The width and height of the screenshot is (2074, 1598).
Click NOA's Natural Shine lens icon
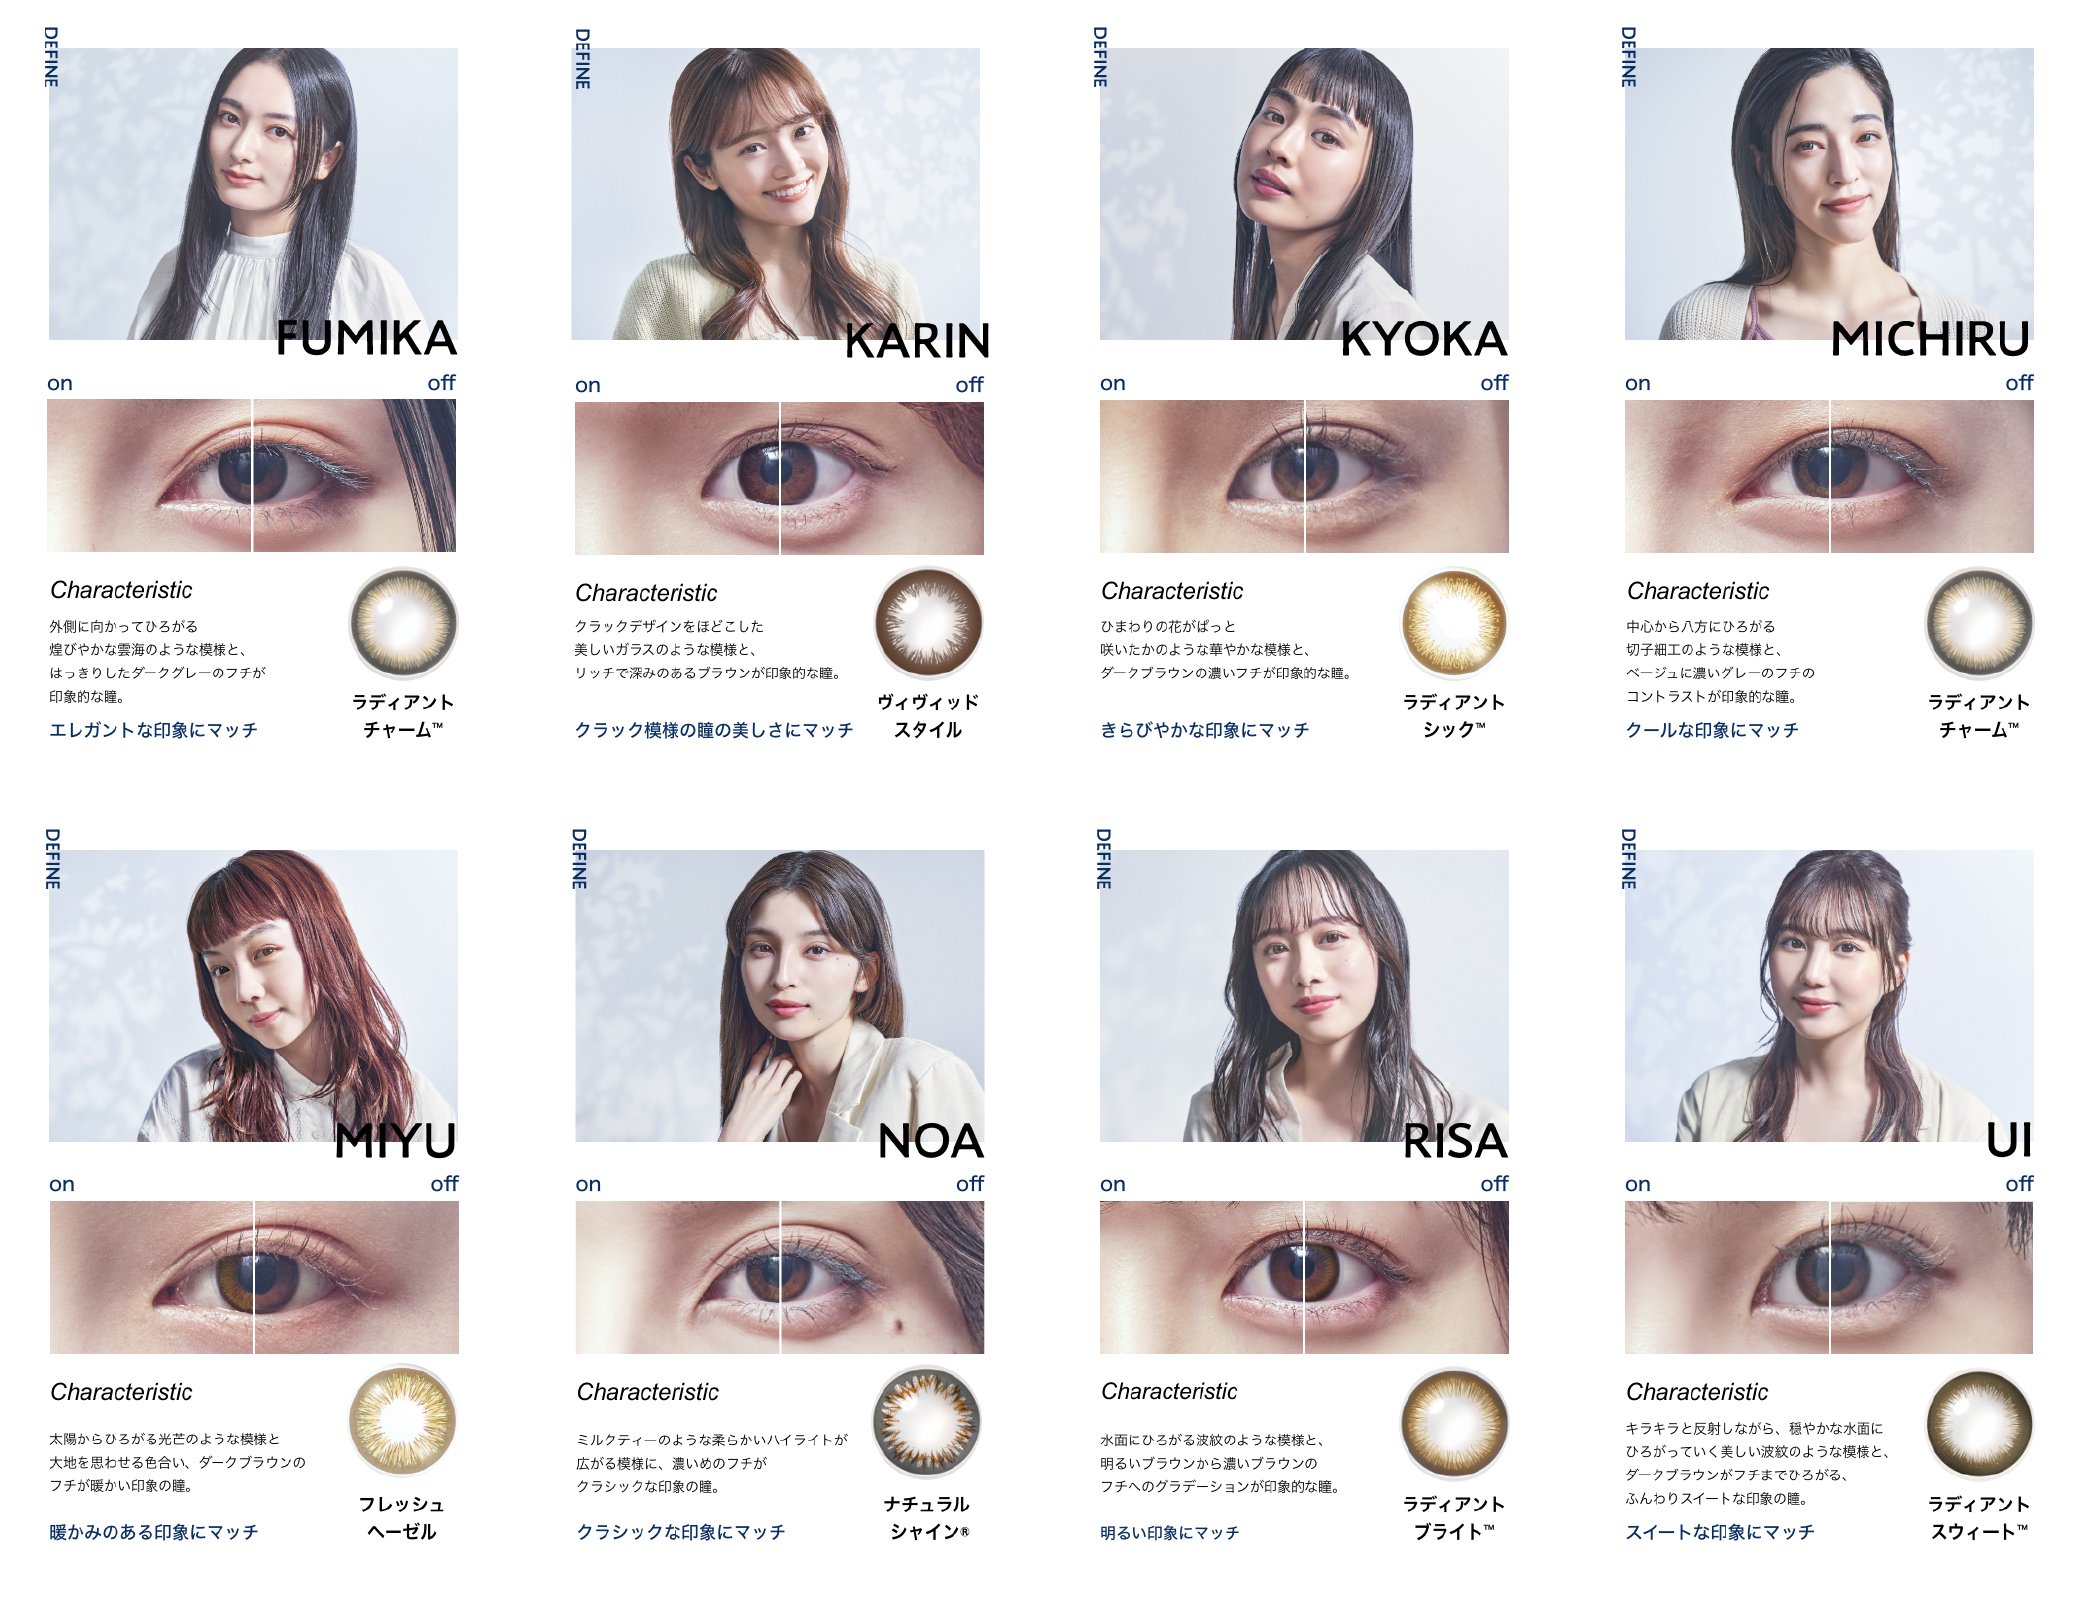927,1422
